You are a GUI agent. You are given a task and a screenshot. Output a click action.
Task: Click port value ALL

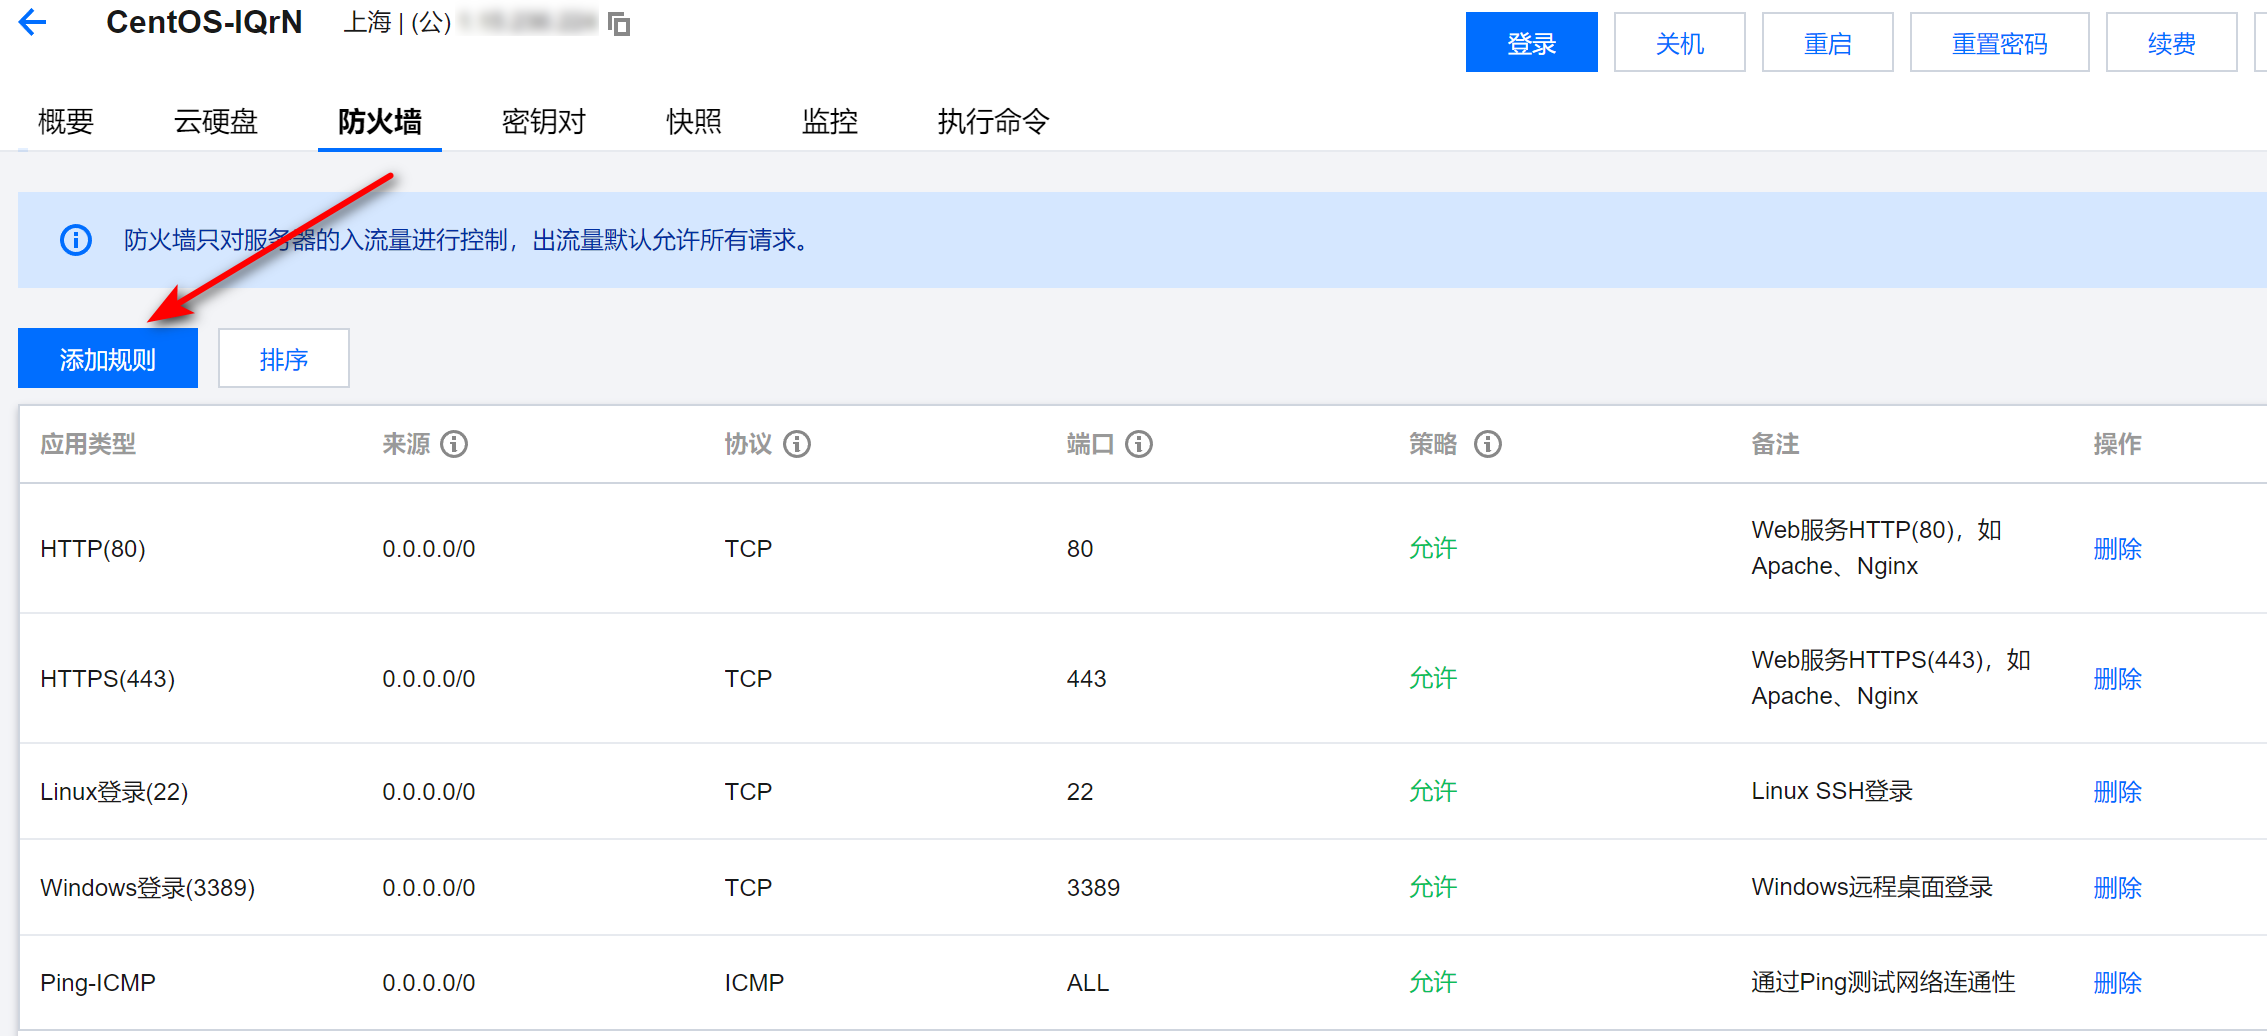pos(1088,983)
